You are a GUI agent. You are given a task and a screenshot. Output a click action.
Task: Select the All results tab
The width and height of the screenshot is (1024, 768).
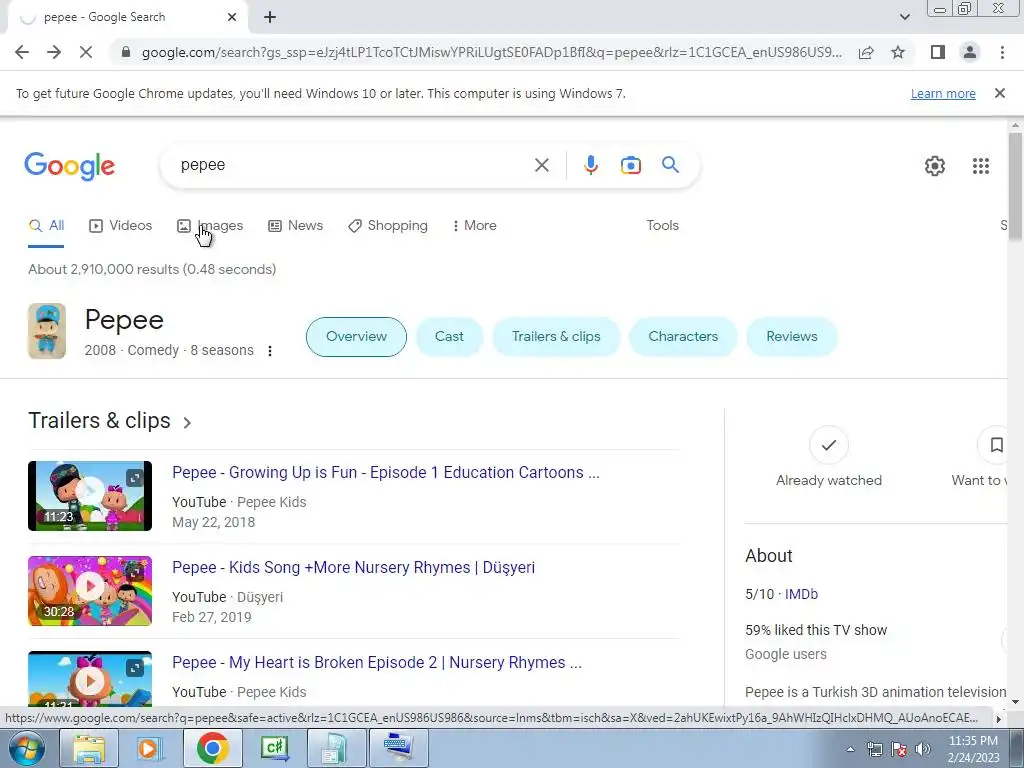(x=46, y=226)
